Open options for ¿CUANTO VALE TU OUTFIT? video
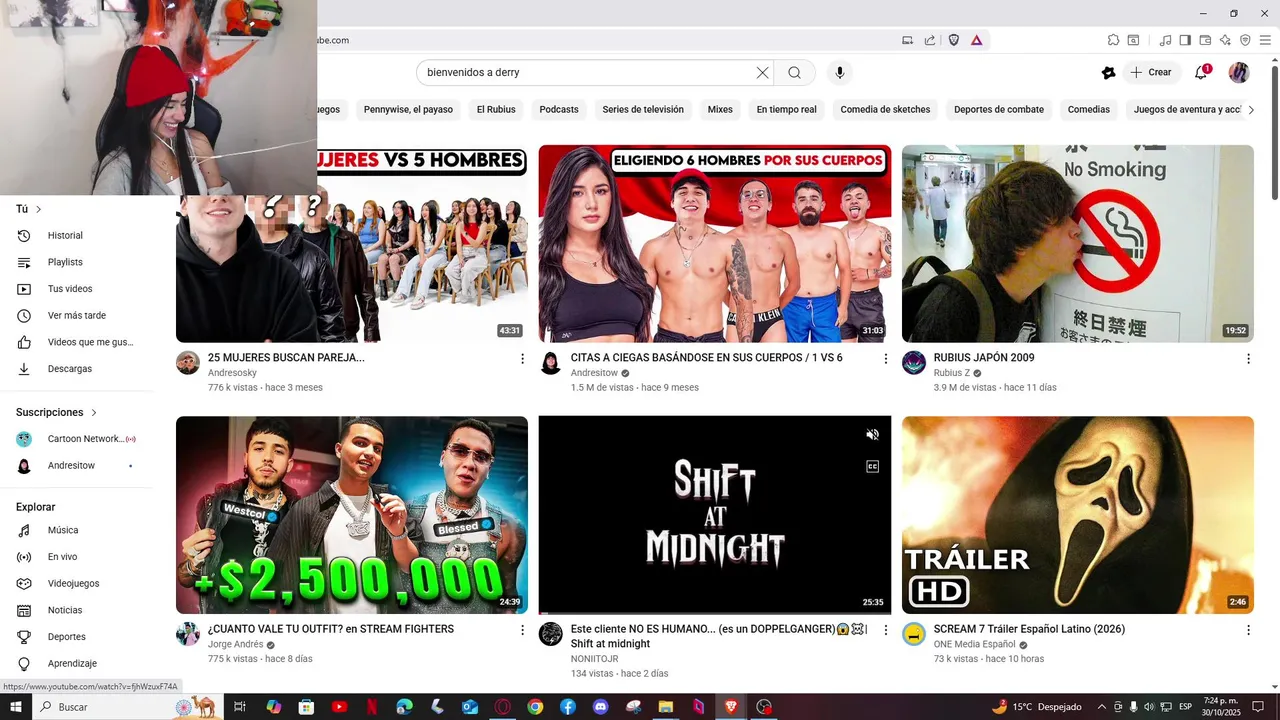The image size is (1280, 720). (x=522, y=630)
